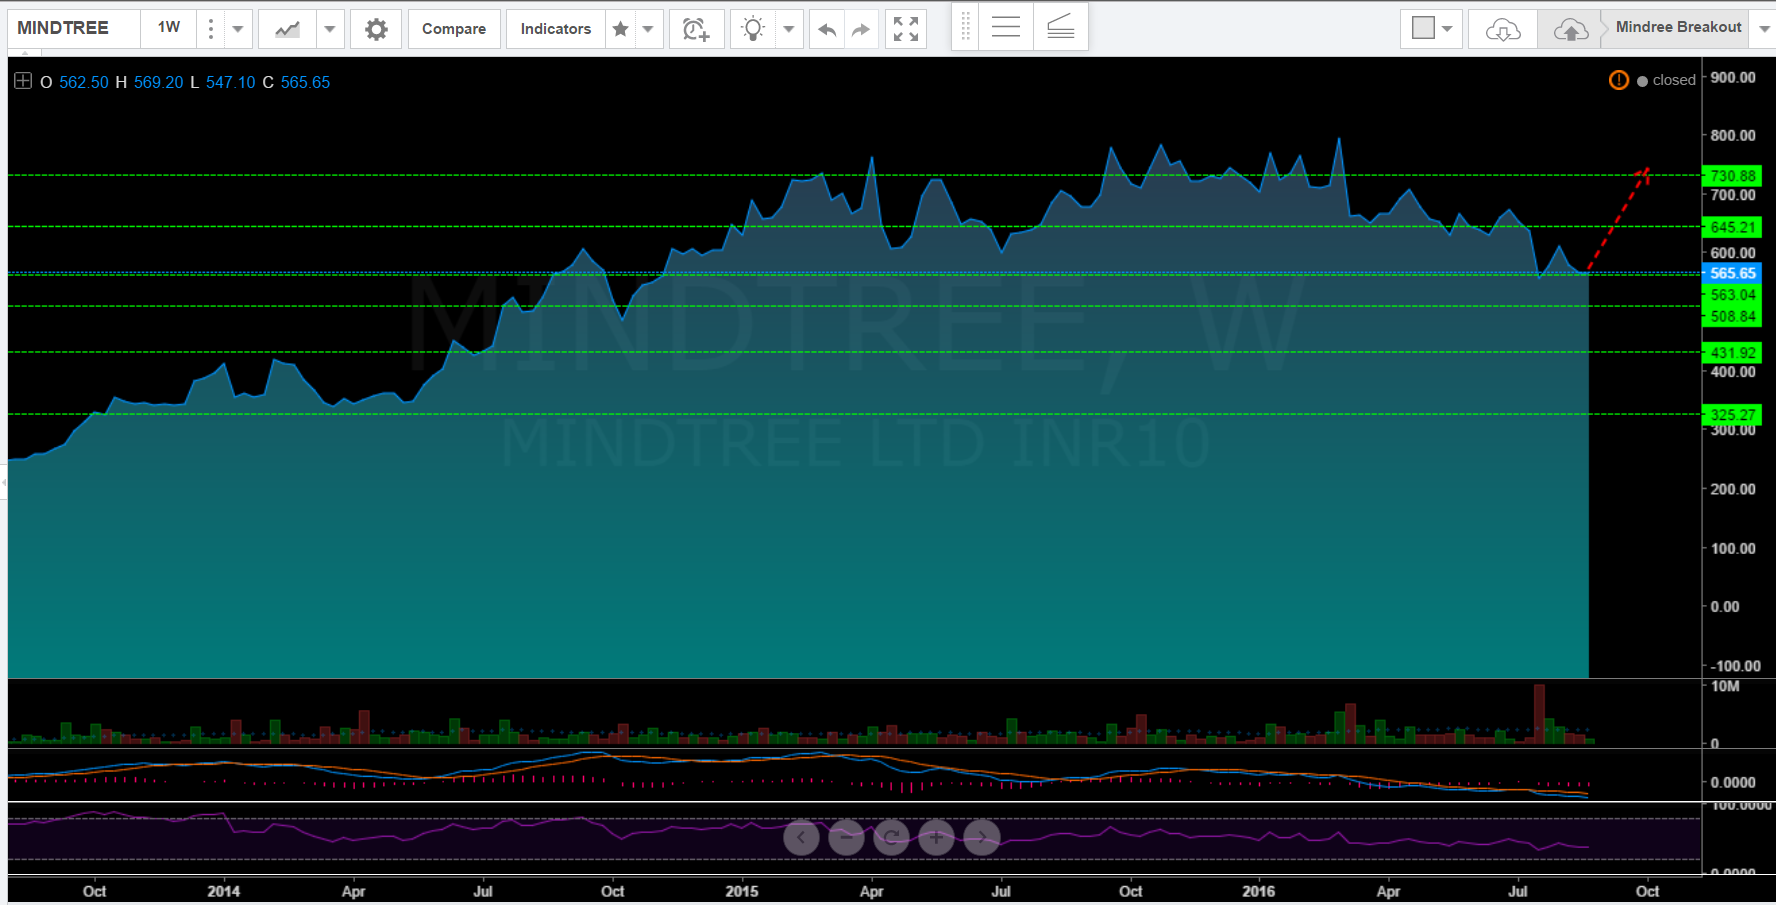Click the Mindree Breakout chart name
The width and height of the screenshot is (1776, 905).
(x=1678, y=27)
